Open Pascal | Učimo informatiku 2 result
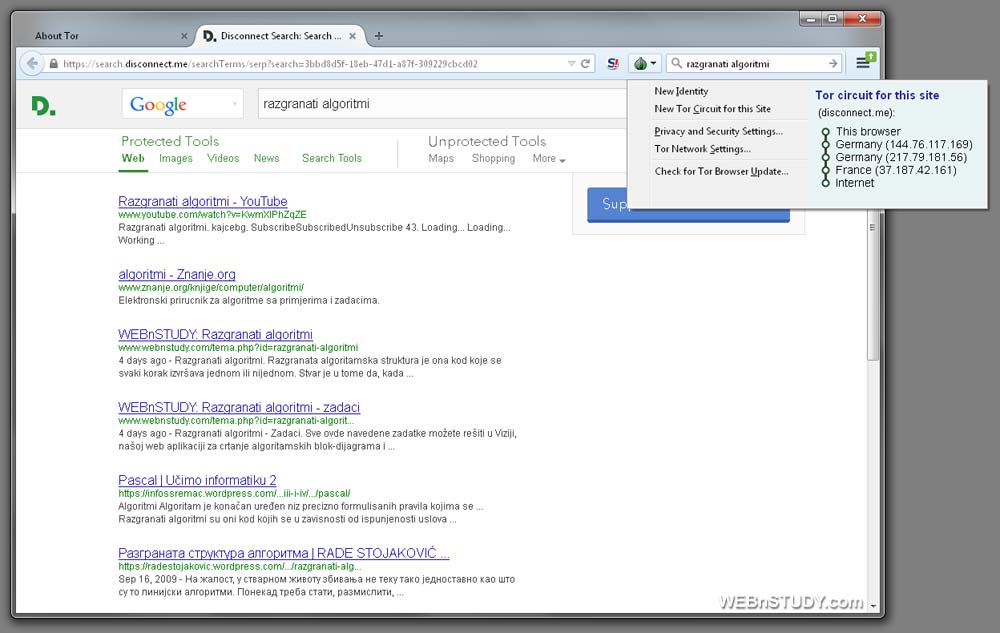 pyautogui.click(x=197, y=480)
